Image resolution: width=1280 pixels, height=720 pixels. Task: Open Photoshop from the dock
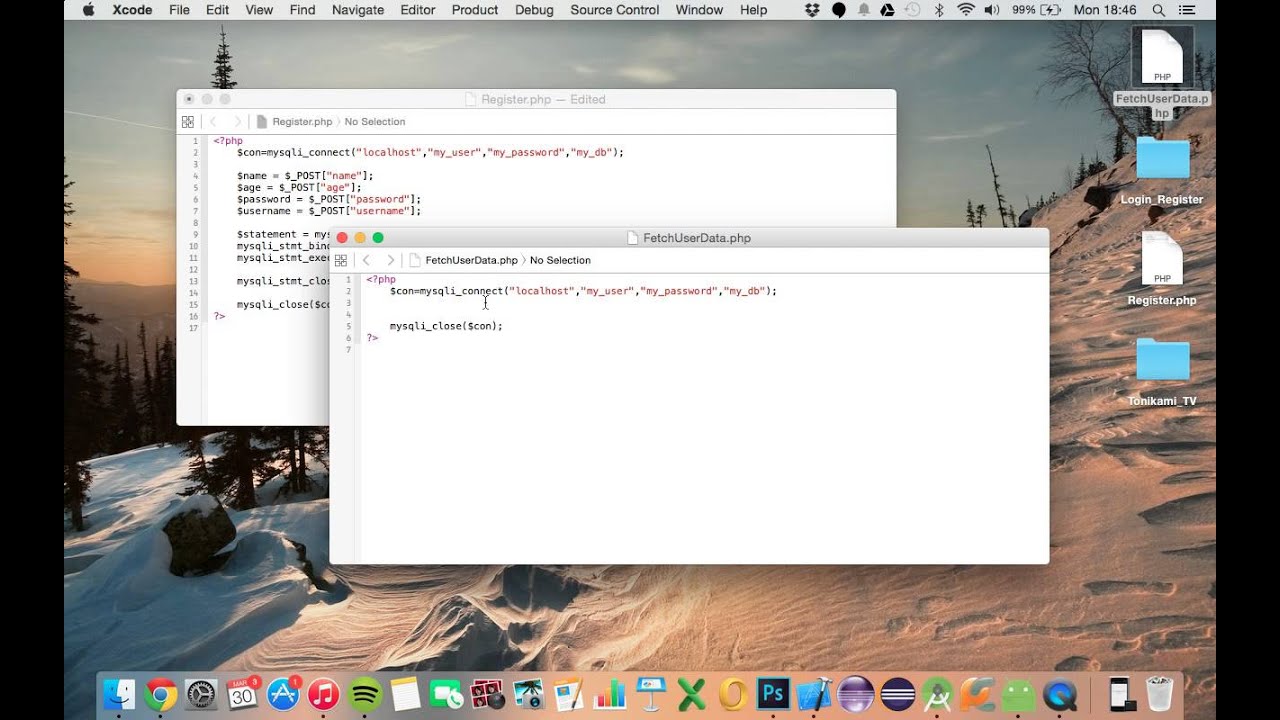[x=773, y=693]
